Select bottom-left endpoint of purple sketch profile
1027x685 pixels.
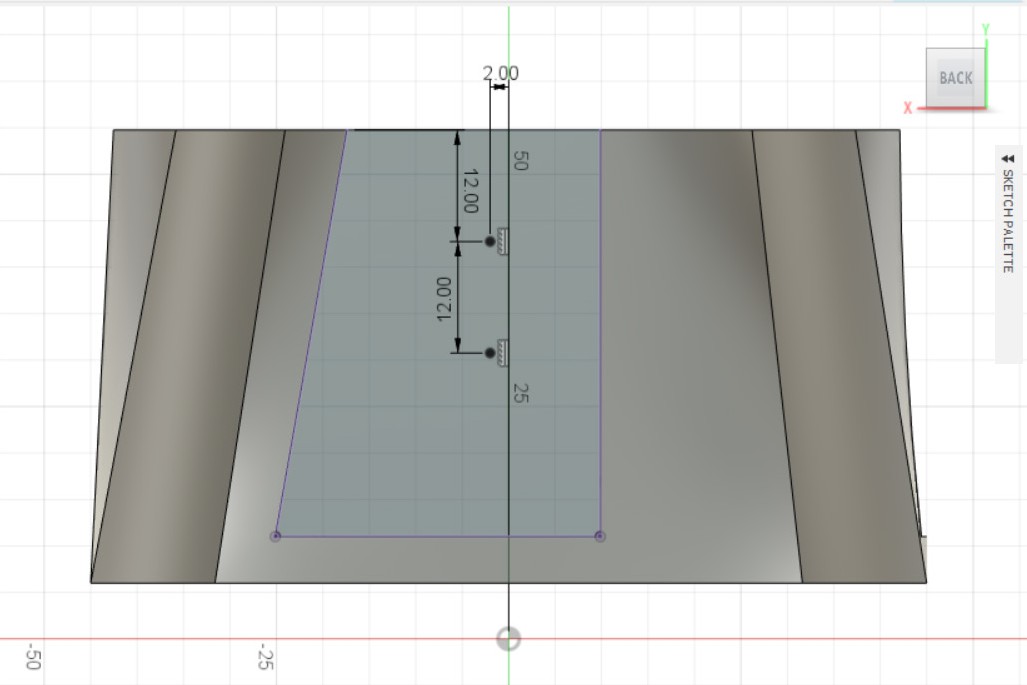click(276, 537)
